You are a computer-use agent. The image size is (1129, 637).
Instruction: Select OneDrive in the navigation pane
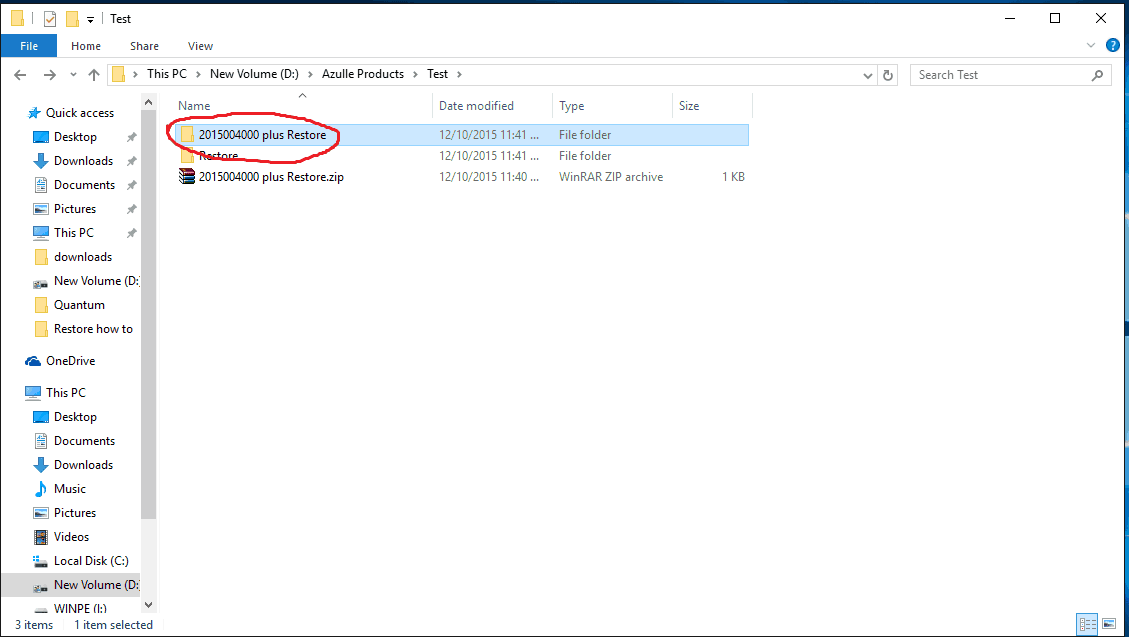click(x=70, y=361)
